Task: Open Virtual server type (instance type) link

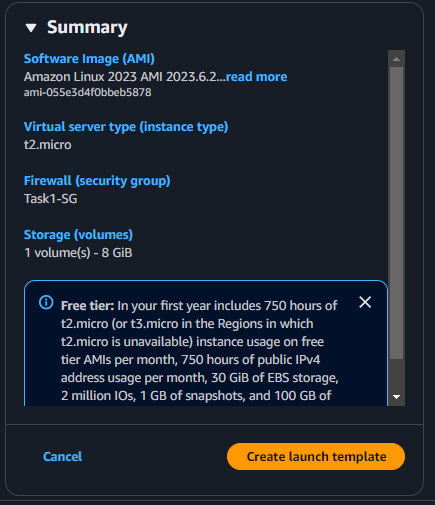Action: coord(126,127)
